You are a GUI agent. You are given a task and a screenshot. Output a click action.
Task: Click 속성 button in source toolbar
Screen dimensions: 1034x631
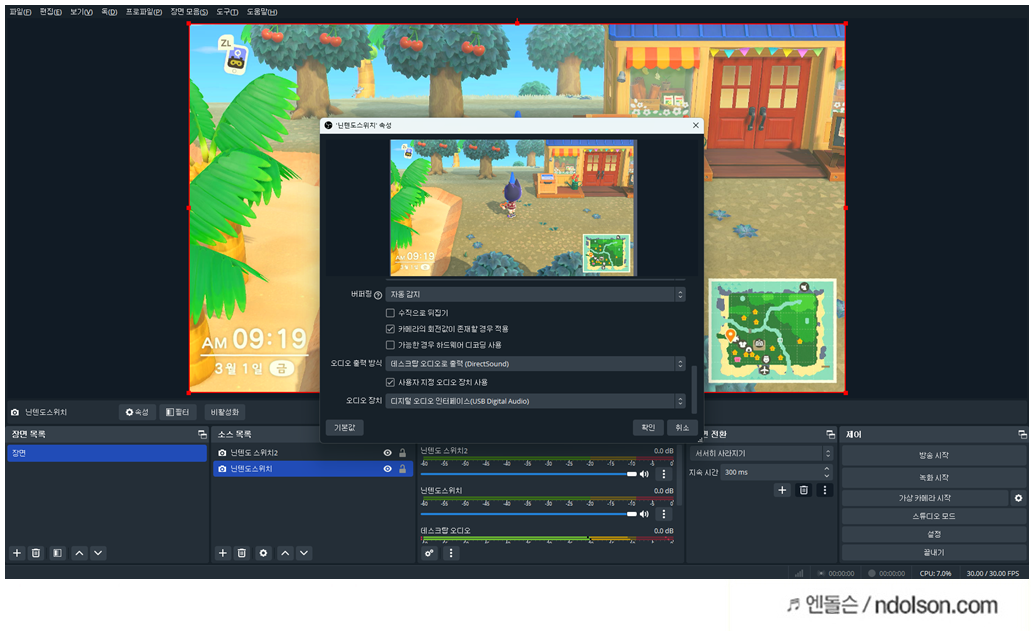137,412
